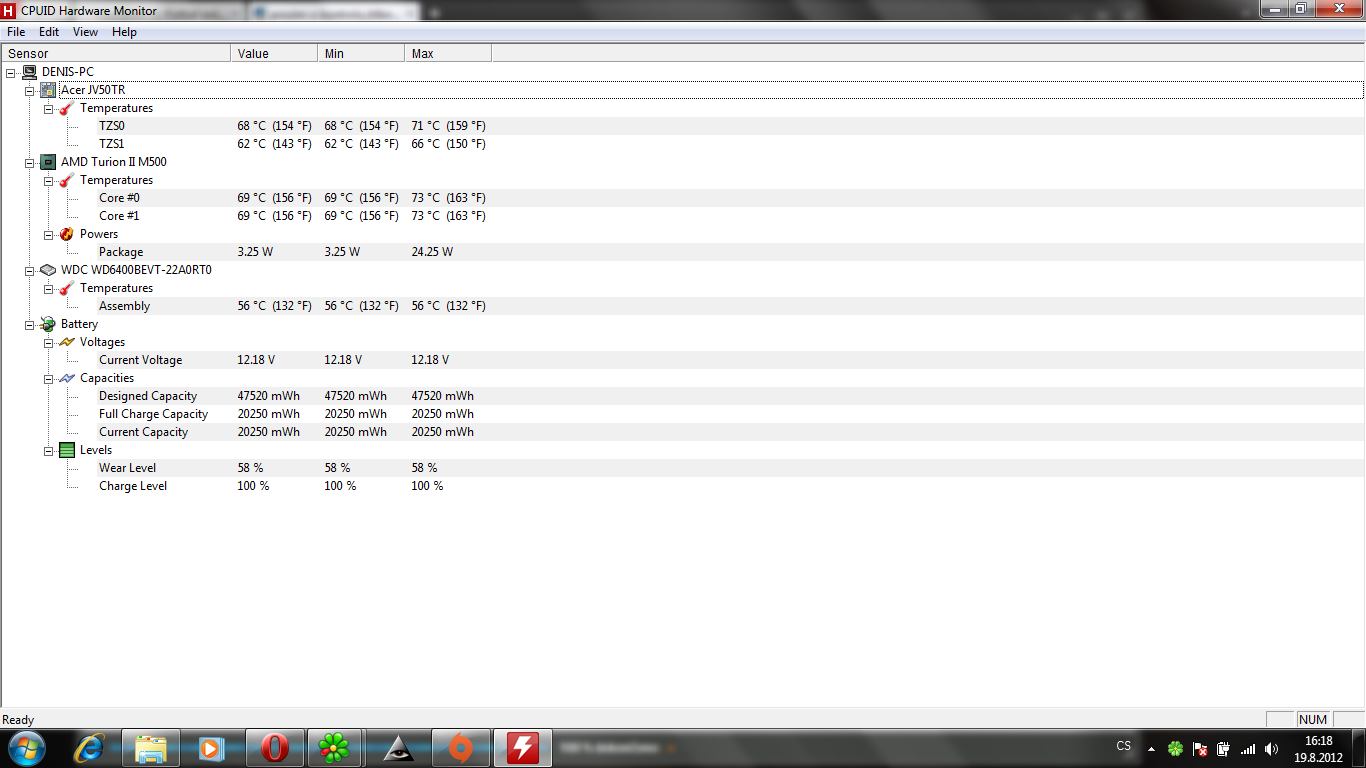Viewport: 1366px width, 768px height.
Task: Open the Edit menu
Action: coord(49,32)
